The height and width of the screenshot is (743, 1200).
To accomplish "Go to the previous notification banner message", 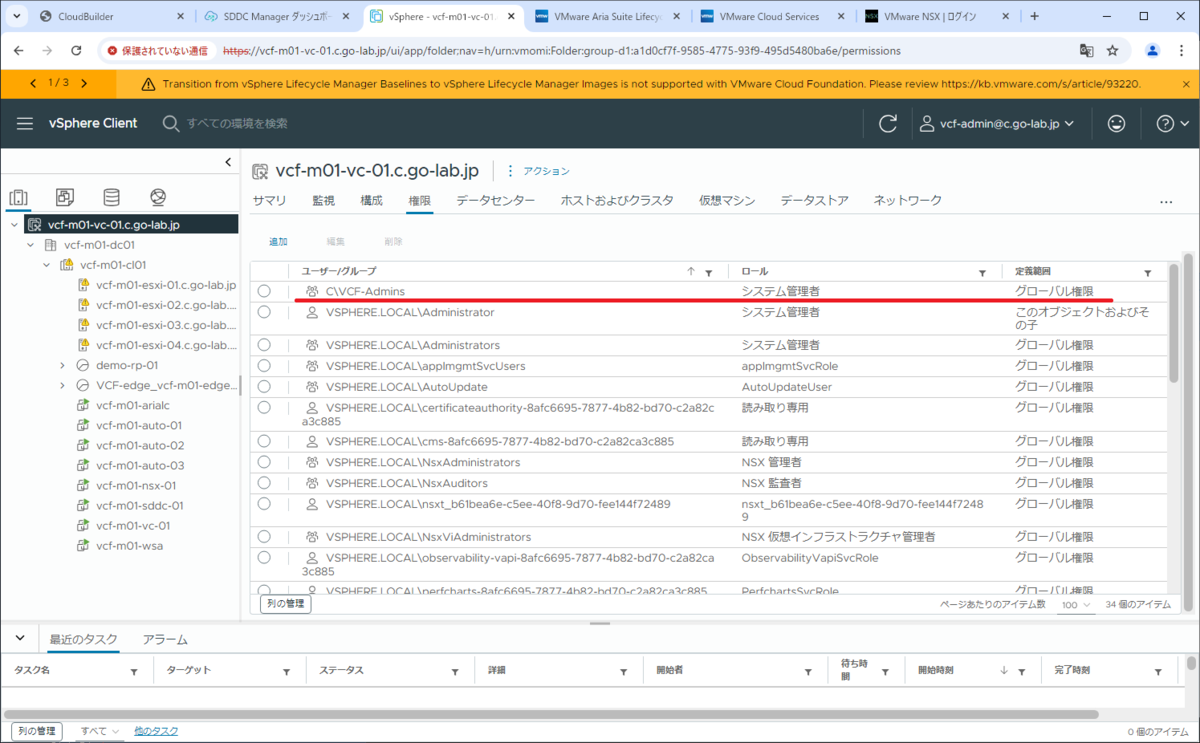I will (x=34, y=83).
